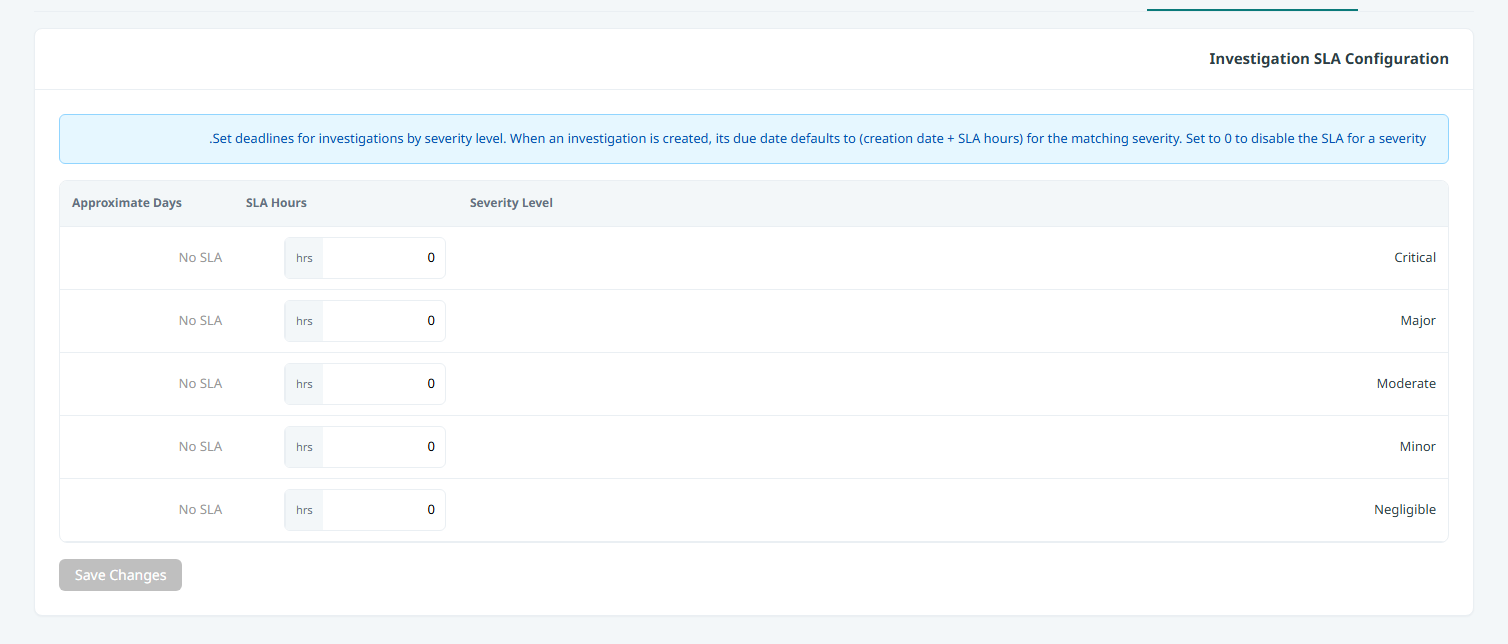Click the SLA Hours column header
The image size is (1508, 644).
[276, 203]
